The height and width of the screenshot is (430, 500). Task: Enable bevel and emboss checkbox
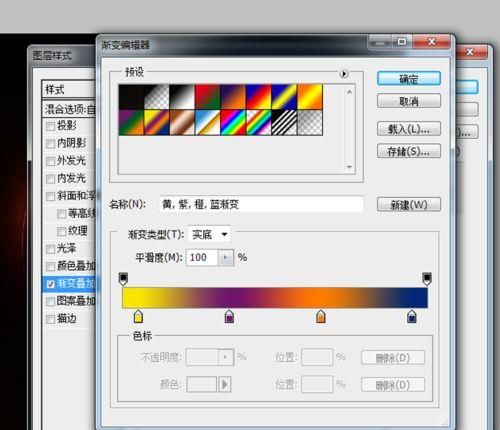(50, 196)
